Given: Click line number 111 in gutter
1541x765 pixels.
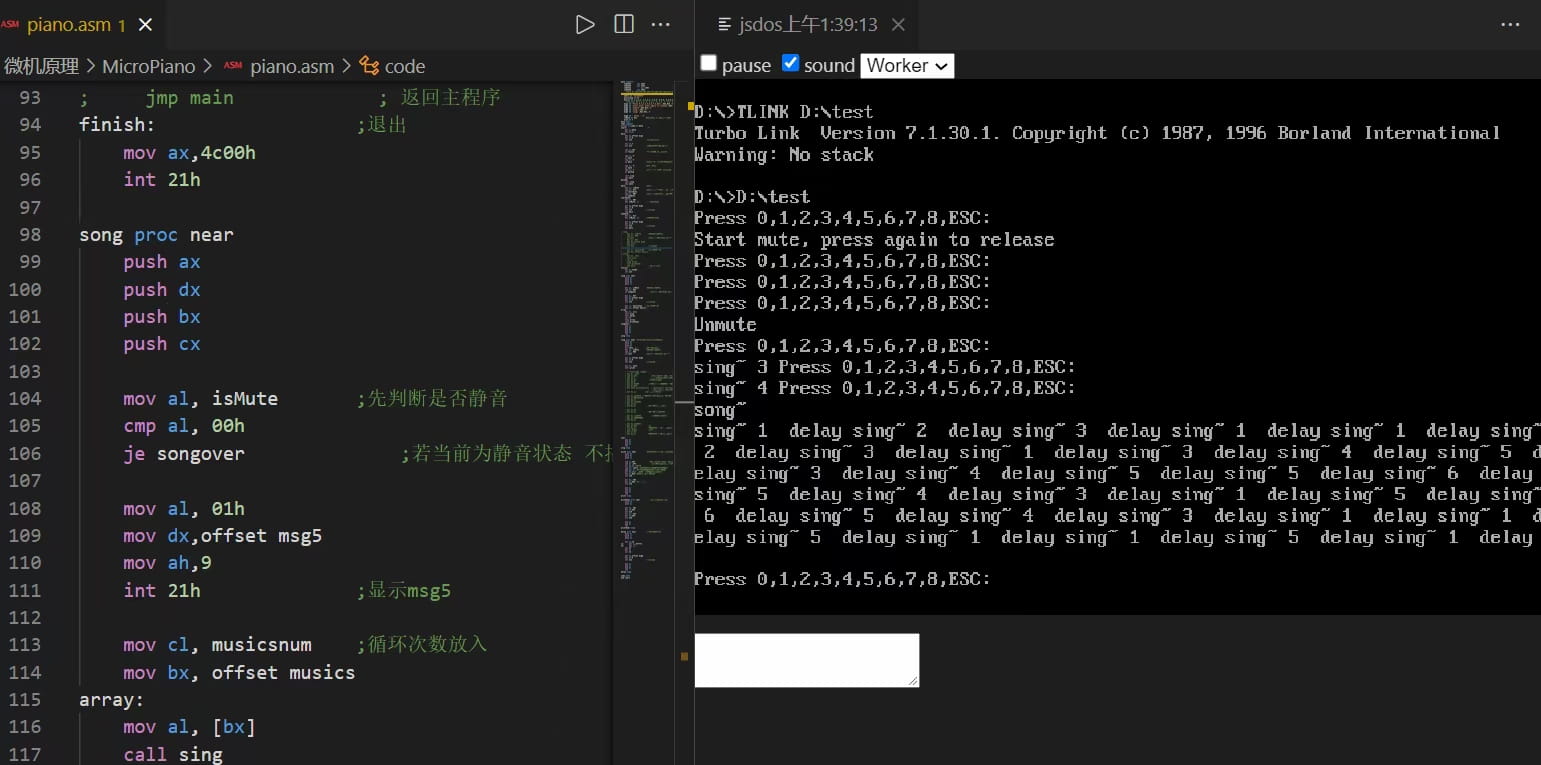Looking at the screenshot, I should (25, 590).
